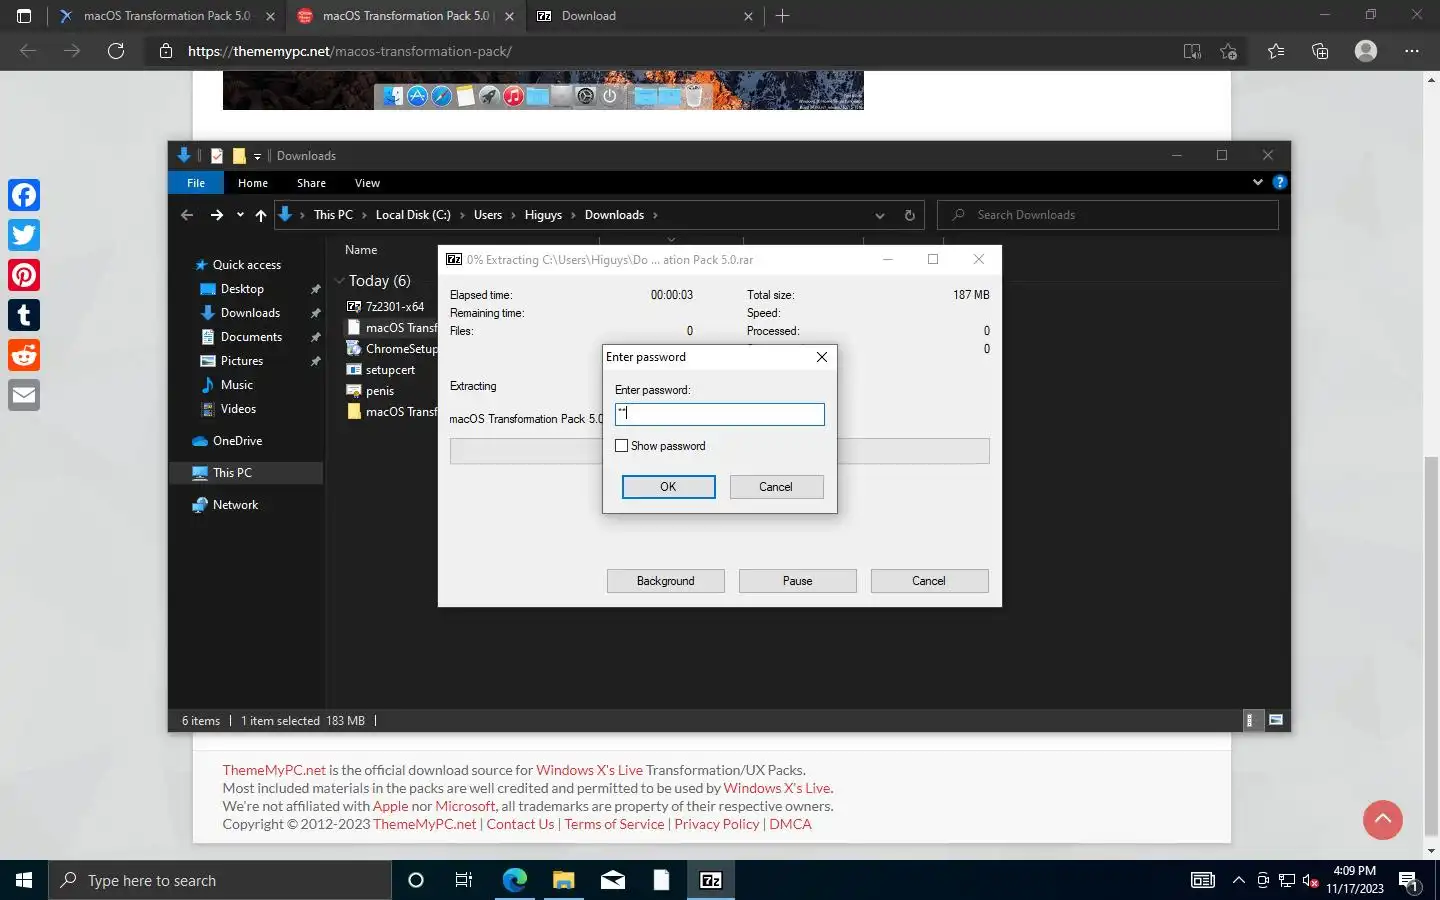The height and width of the screenshot is (900, 1440).
Task: Open the View ribbon tab
Action: [367, 183]
